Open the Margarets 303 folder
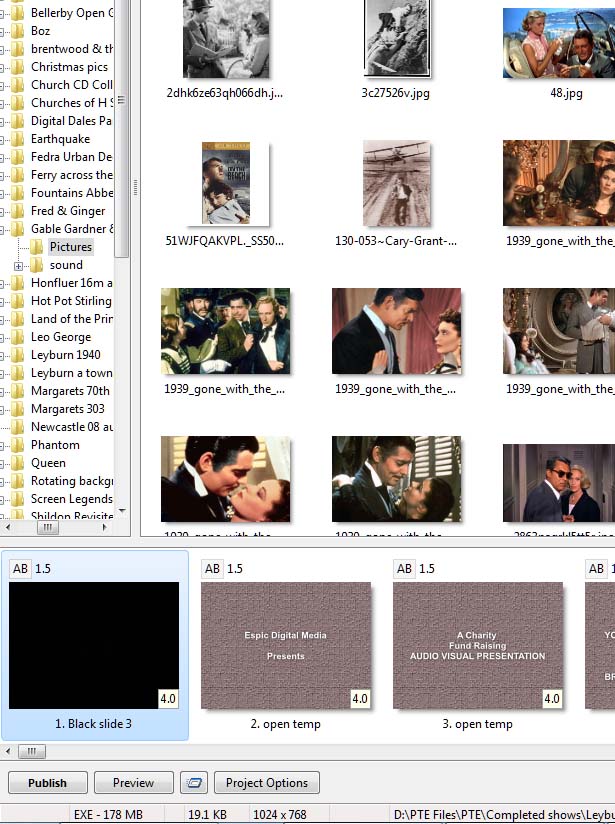 click(68, 409)
